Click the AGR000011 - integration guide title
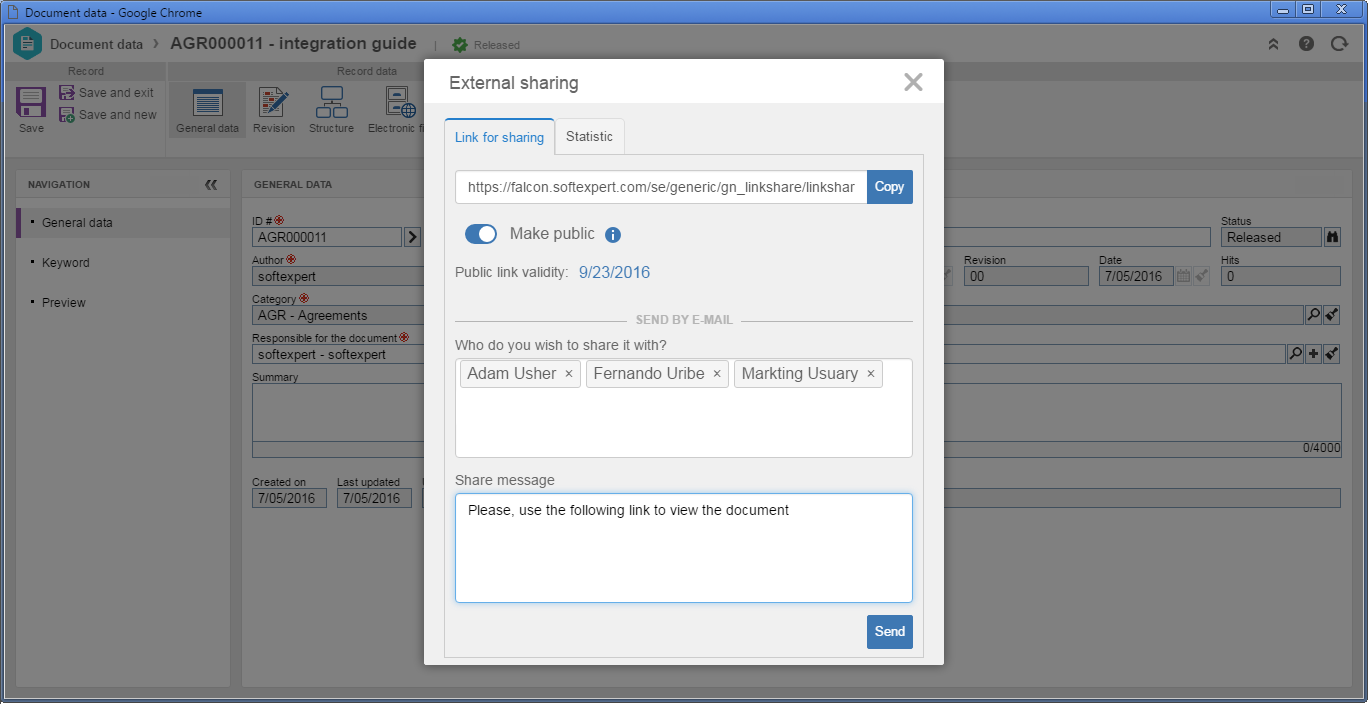Screen dimensions: 1368x704 293,44
